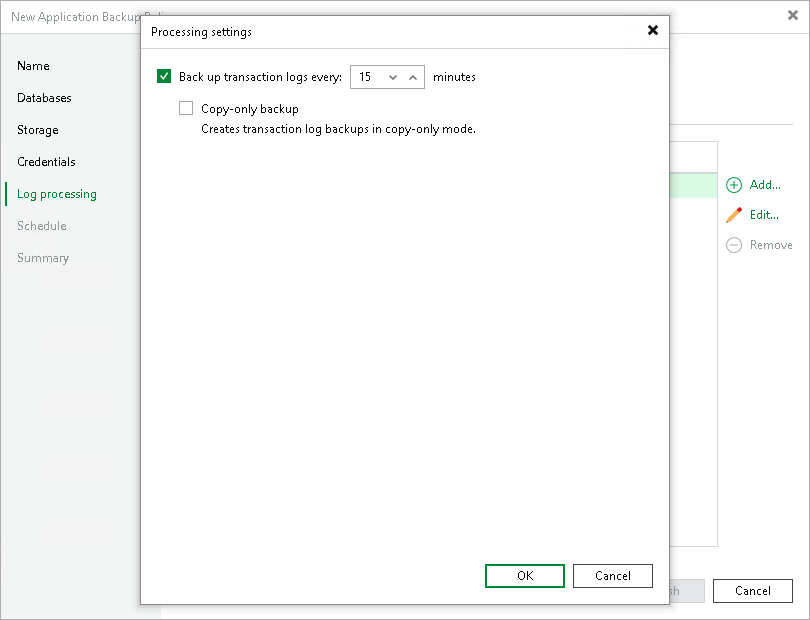Increase minutes using the up arrow
This screenshot has height=620, width=810.
pyautogui.click(x=413, y=76)
